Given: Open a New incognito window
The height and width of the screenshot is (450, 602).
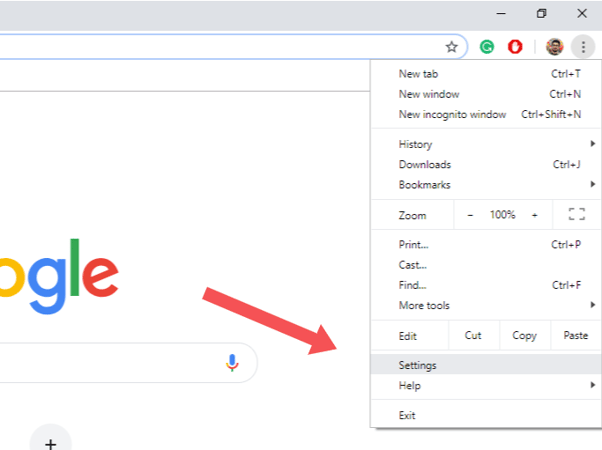Looking at the screenshot, I should [452, 114].
